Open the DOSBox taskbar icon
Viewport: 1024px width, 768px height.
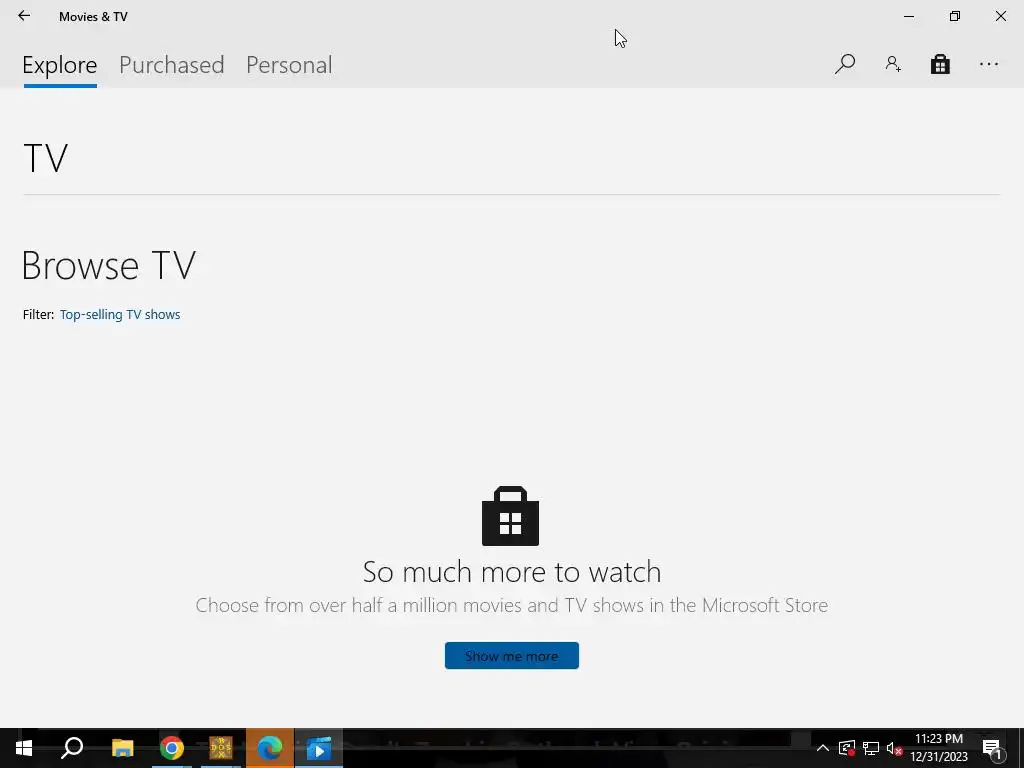(221, 748)
